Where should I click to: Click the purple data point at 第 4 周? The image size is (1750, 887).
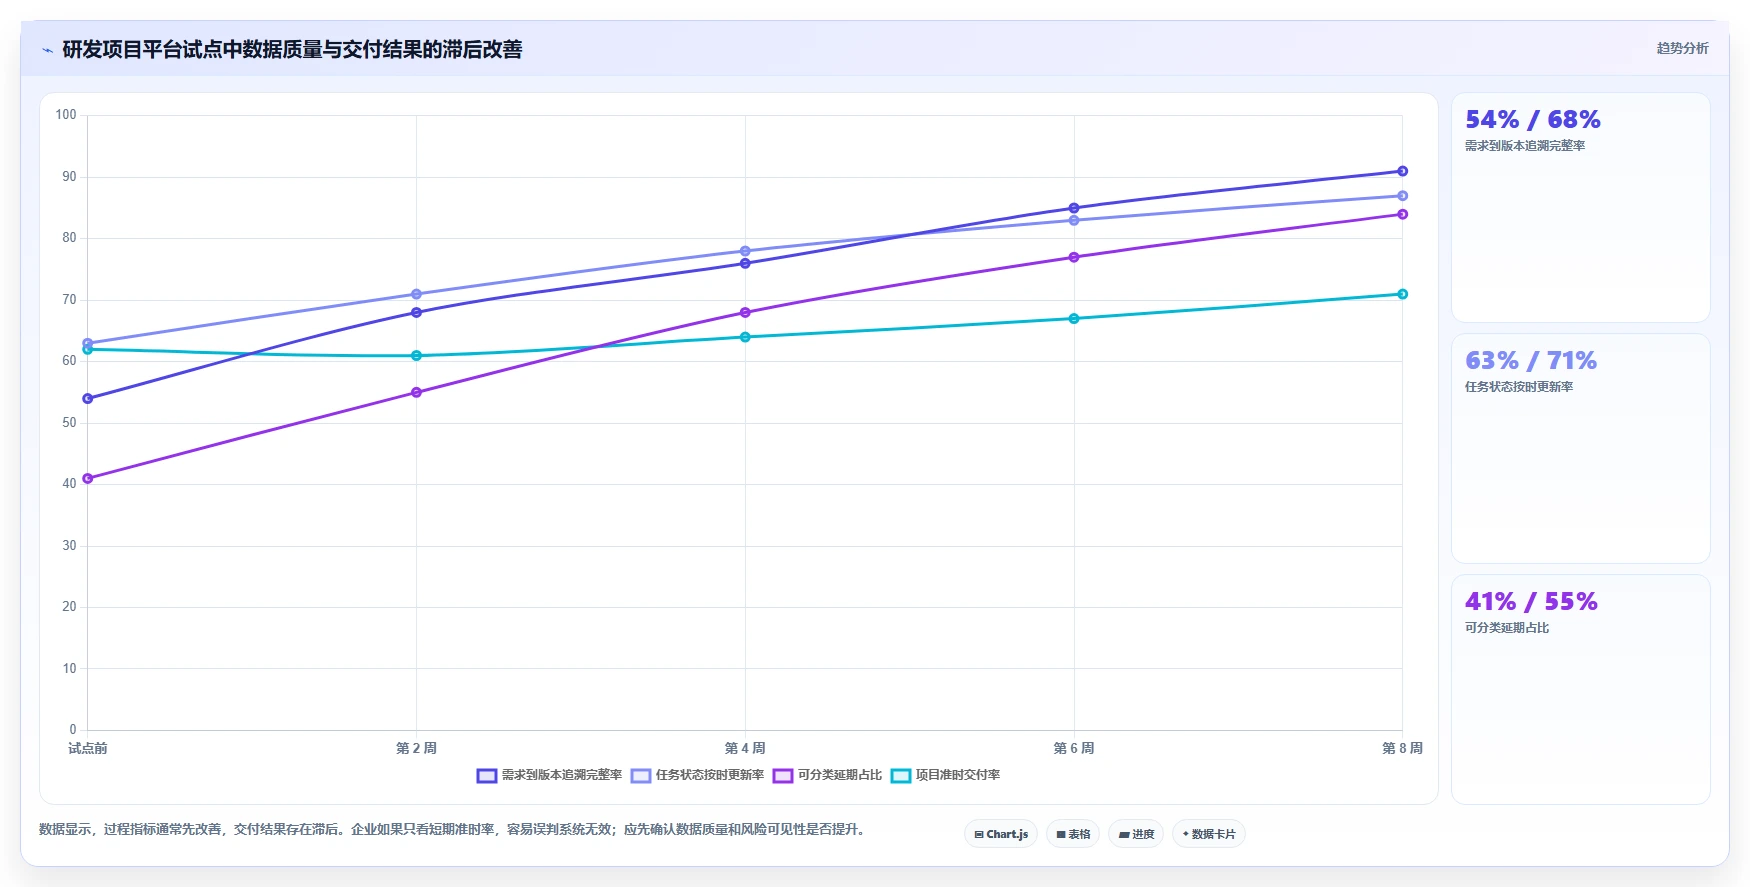pyautogui.click(x=745, y=312)
